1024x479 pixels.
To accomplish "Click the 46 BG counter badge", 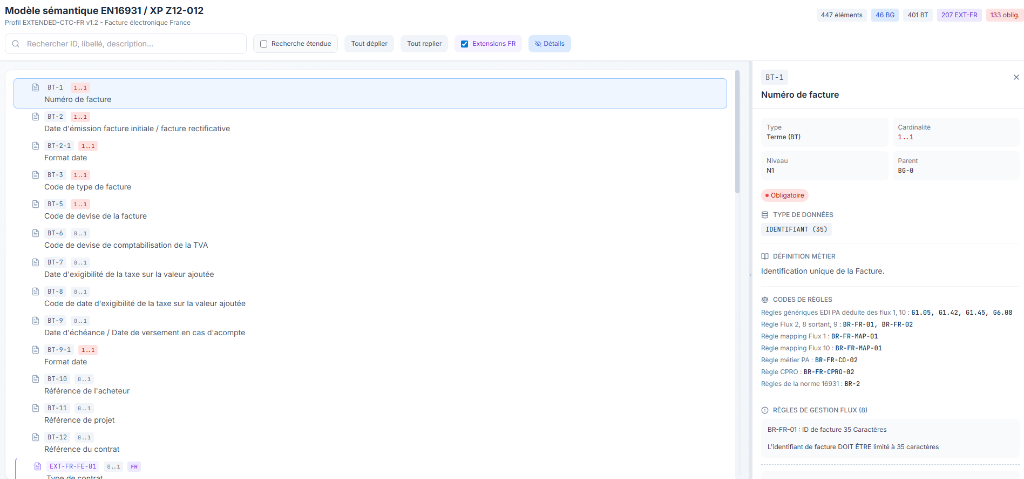I will point(885,15).
